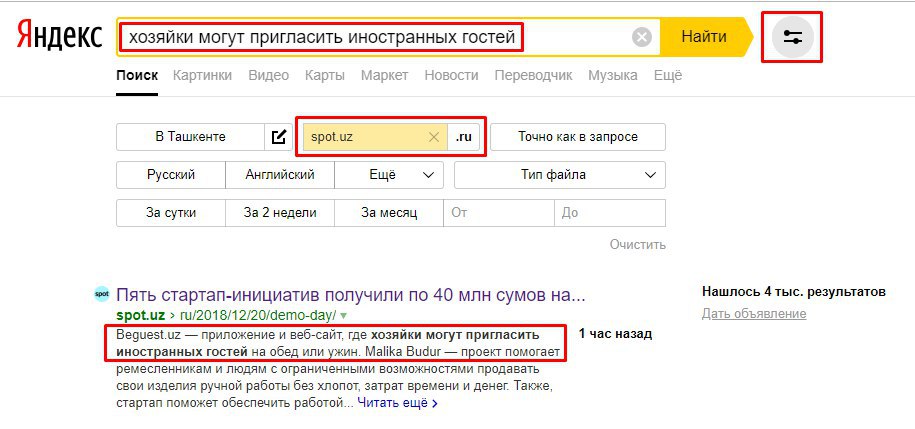Click the От date input field

pyautogui.click(x=499, y=213)
